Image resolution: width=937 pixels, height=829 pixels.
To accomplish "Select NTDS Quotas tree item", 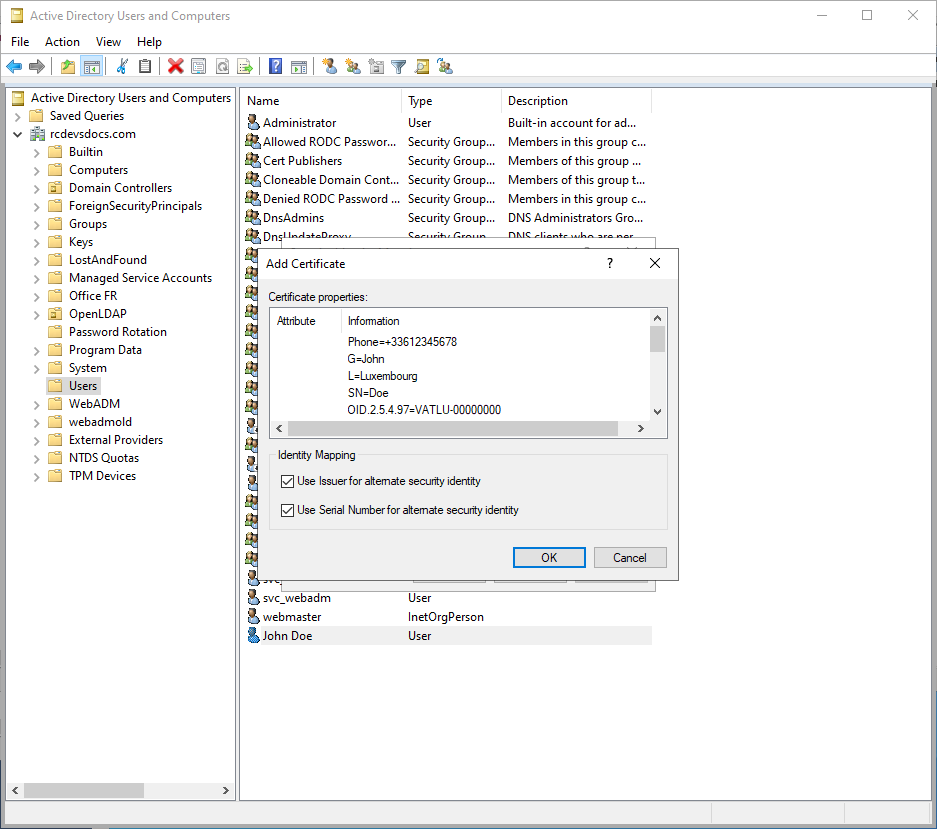I will click(104, 458).
